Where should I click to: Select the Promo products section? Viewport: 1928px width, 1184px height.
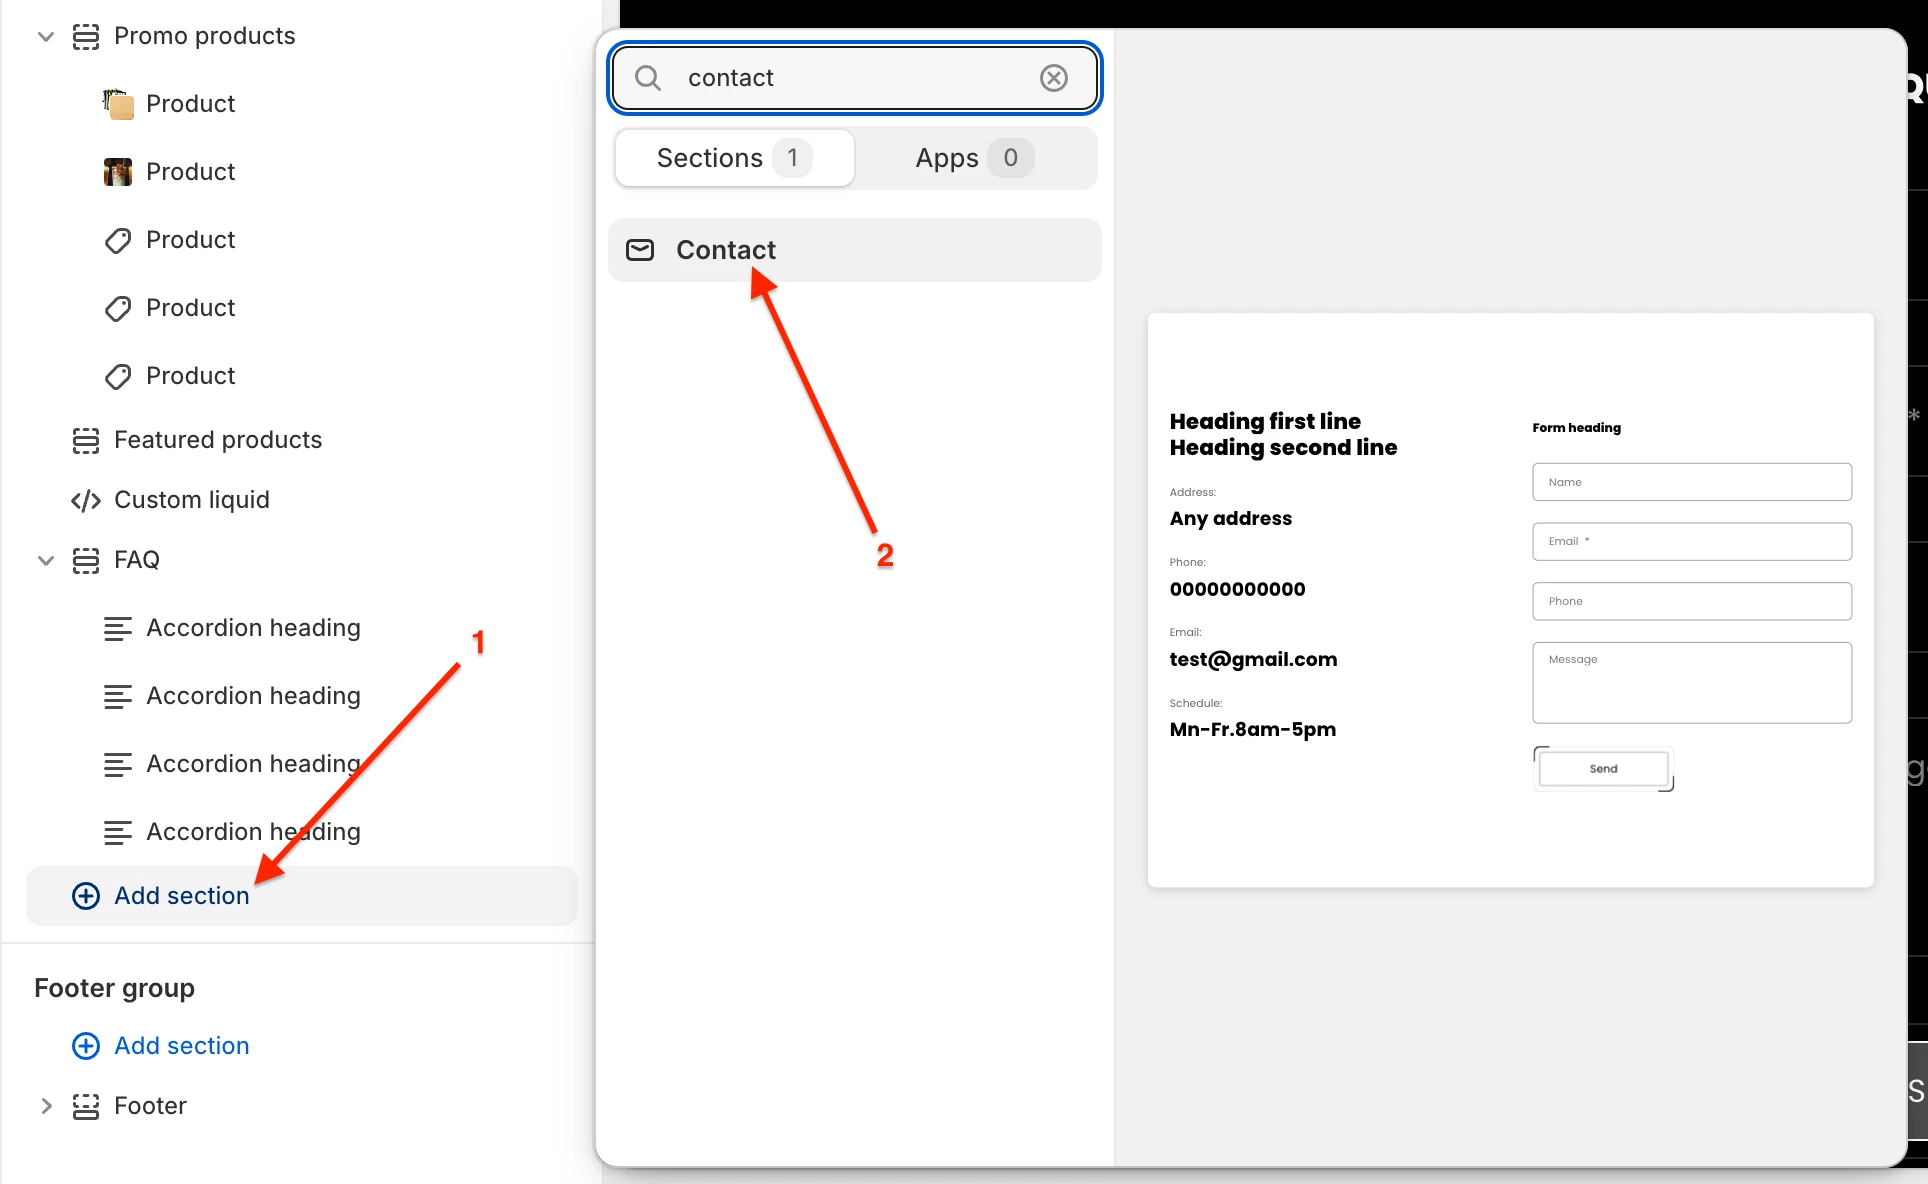click(x=205, y=36)
